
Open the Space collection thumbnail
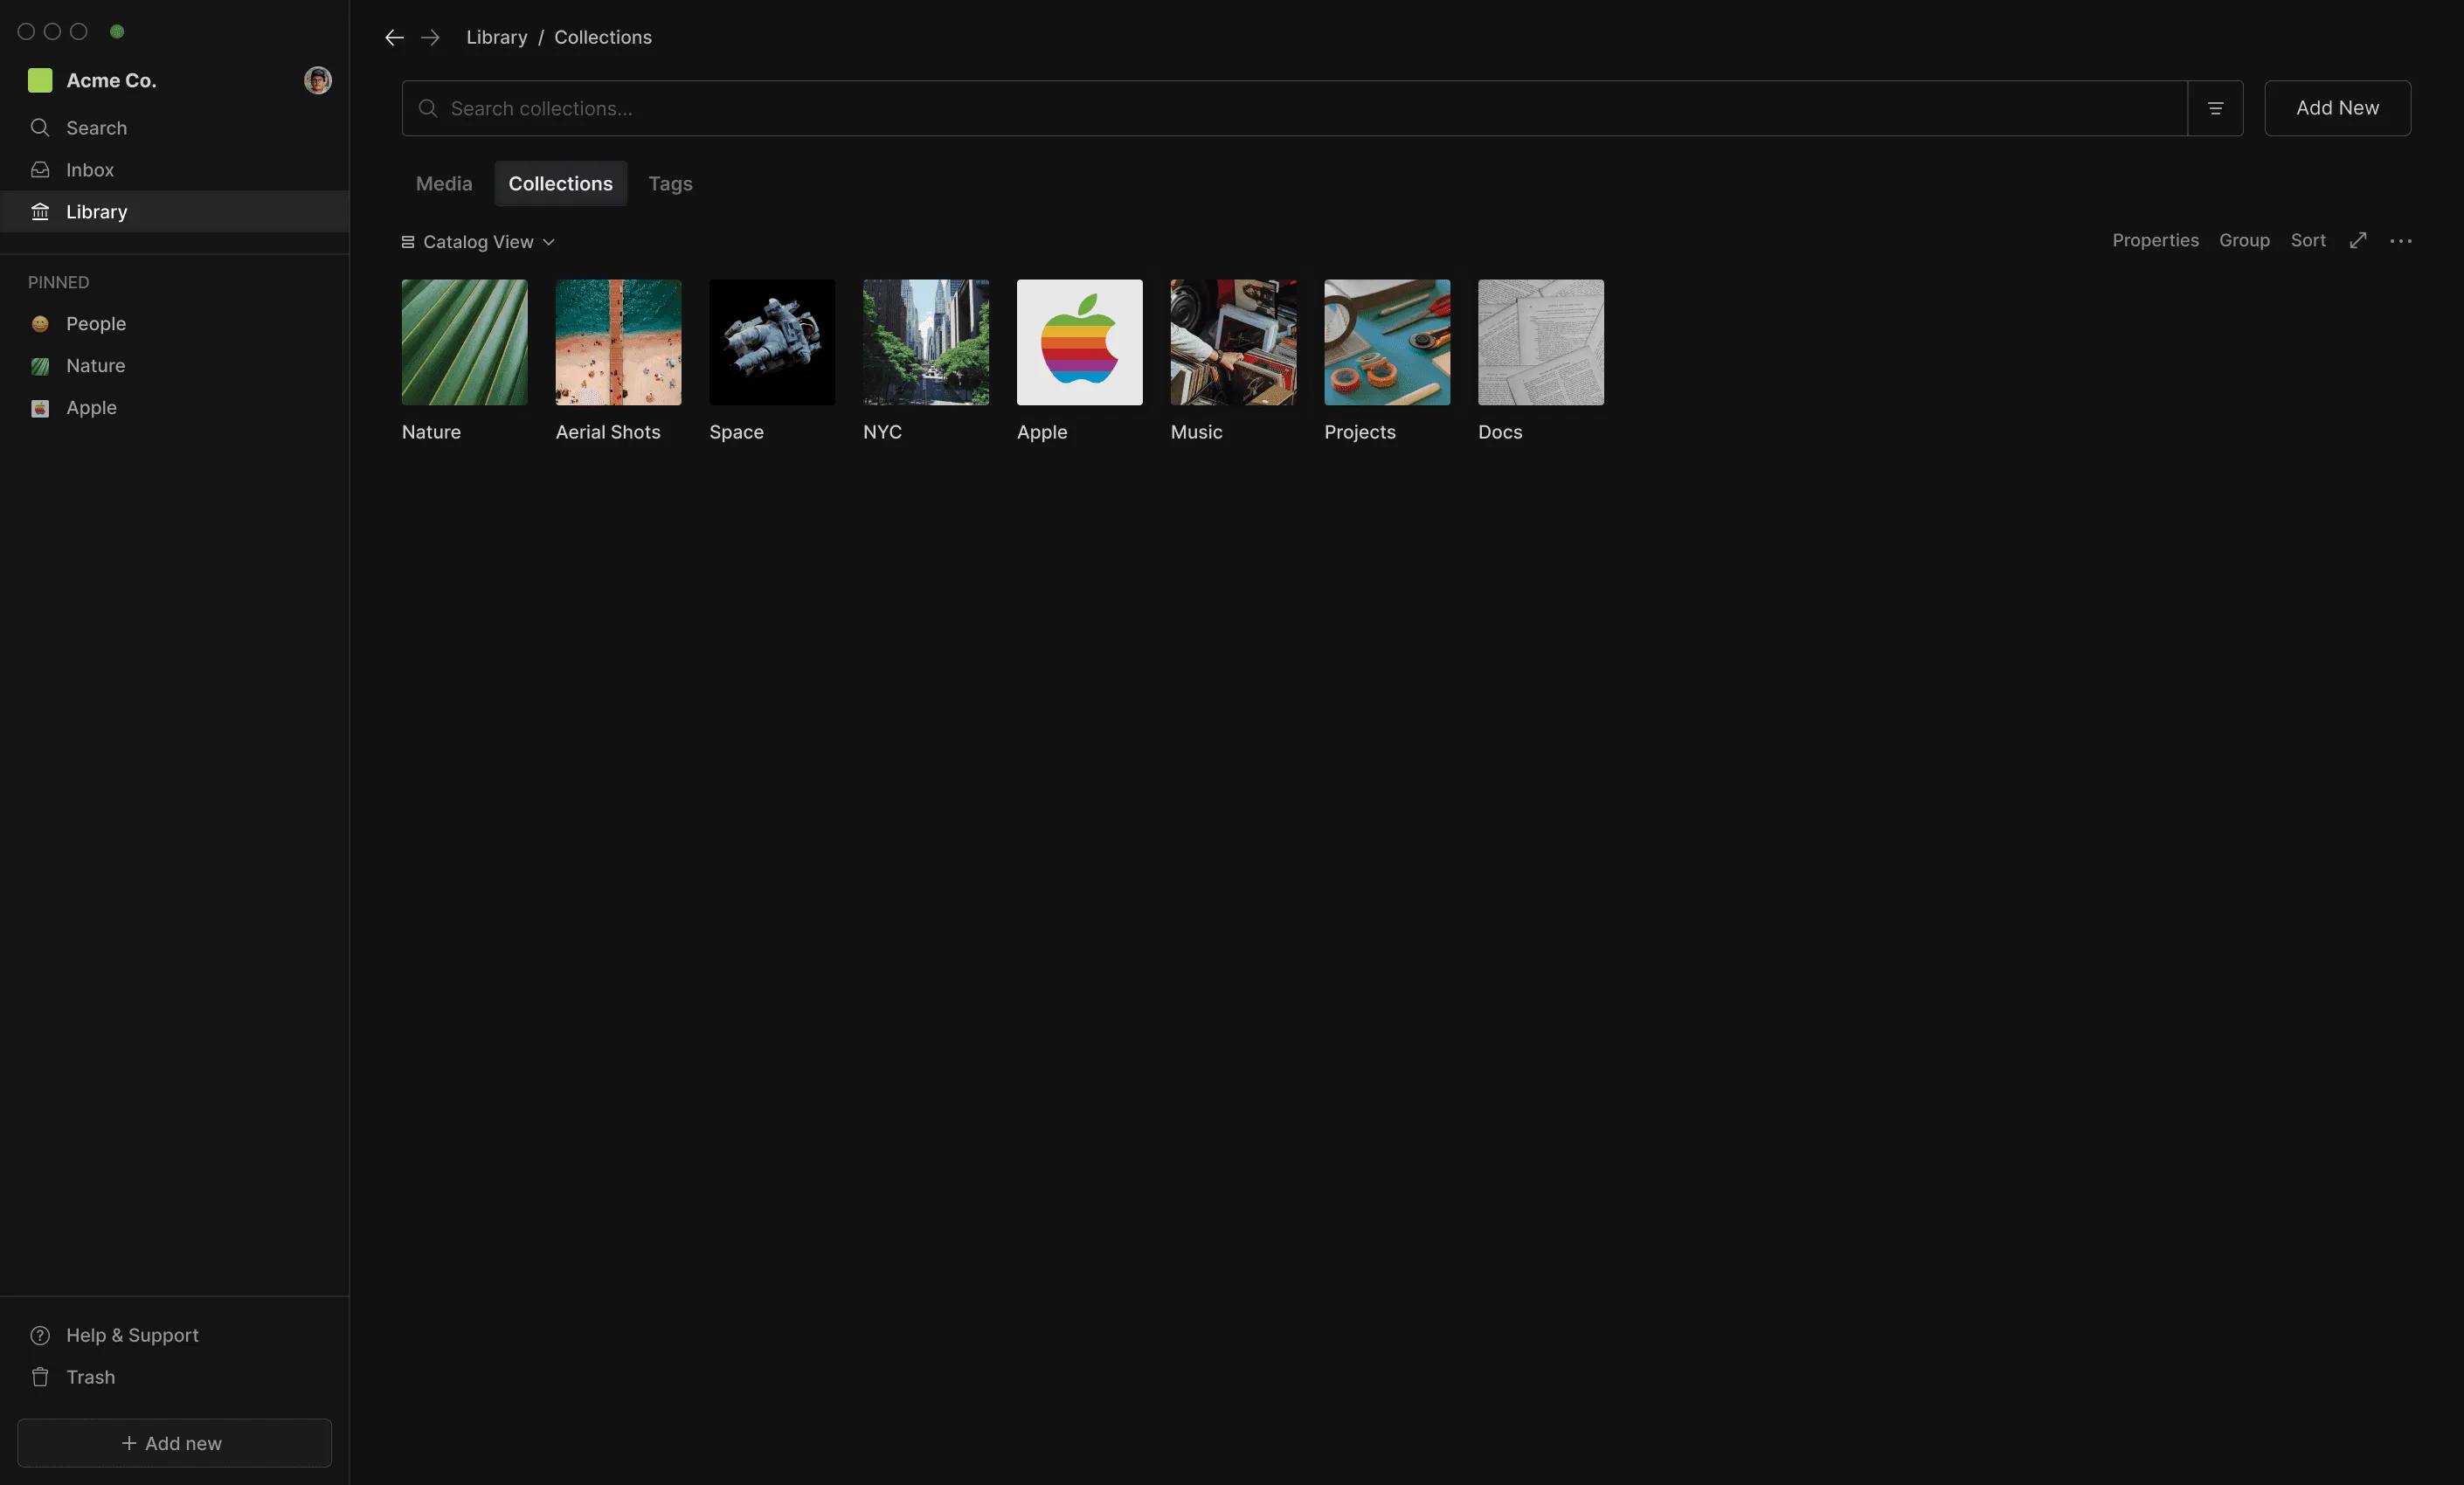772,342
